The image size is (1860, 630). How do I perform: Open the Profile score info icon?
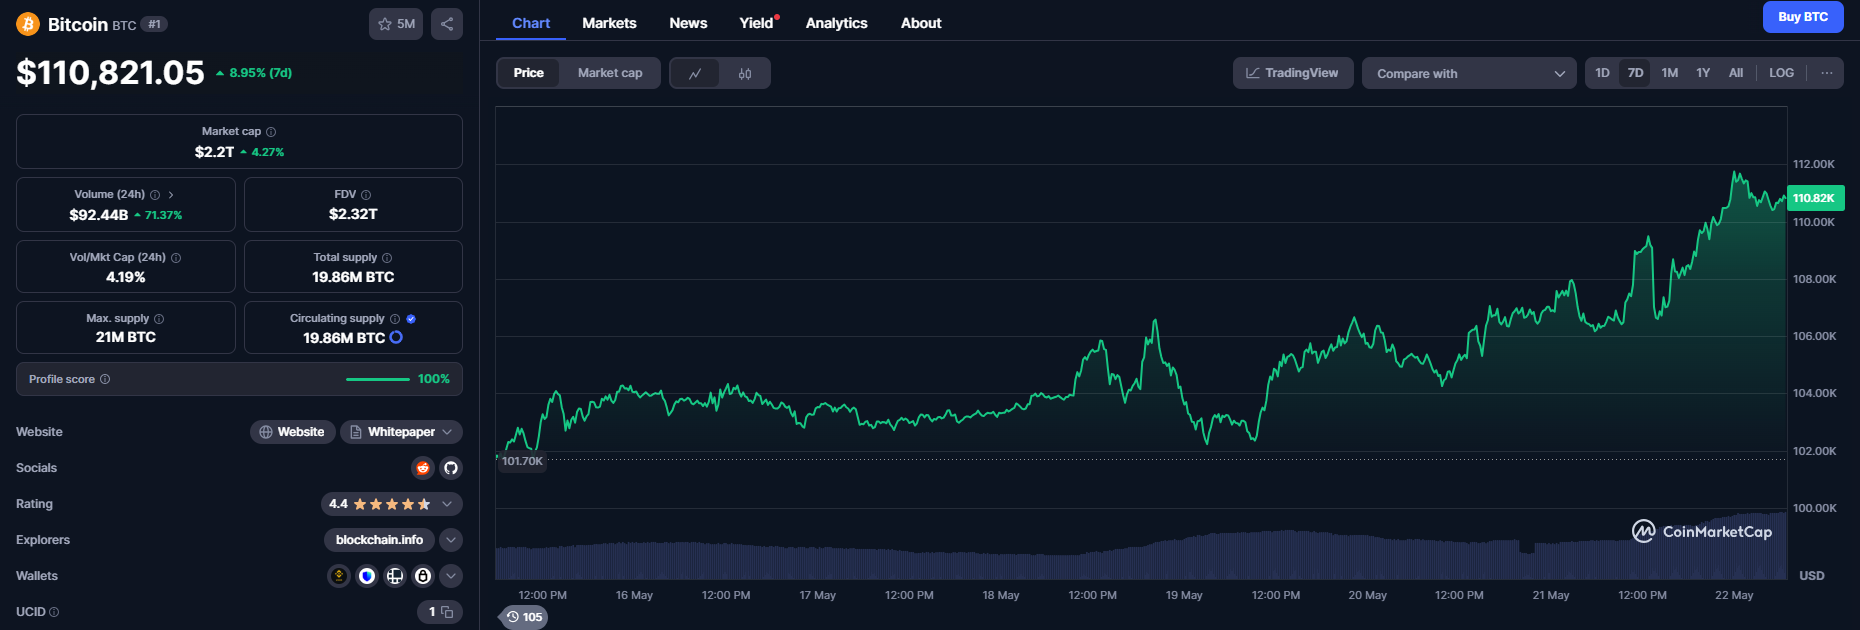click(x=105, y=380)
